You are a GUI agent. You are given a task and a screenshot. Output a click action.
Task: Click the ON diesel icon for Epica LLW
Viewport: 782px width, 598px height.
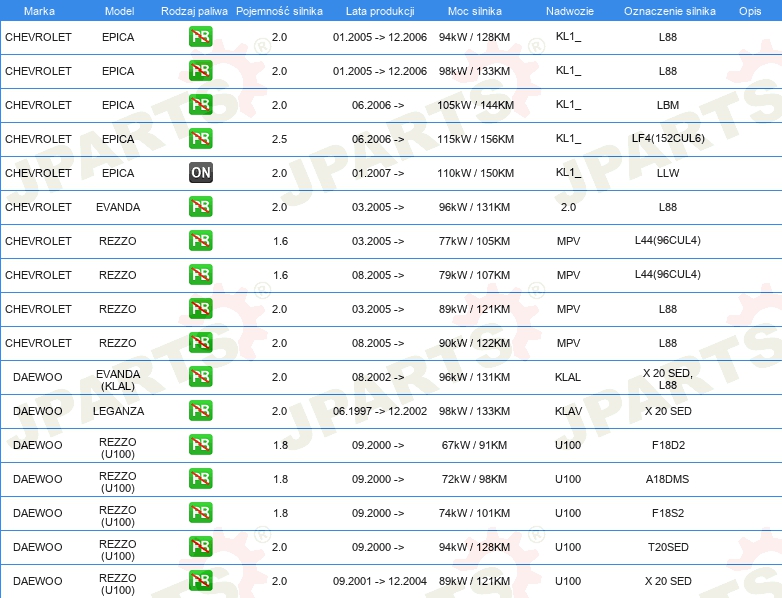click(200, 173)
